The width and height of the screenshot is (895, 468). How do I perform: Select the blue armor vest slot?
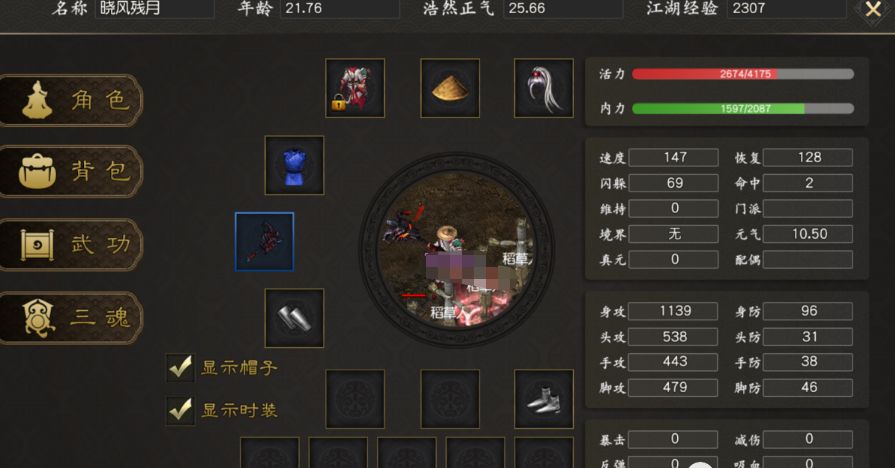(x=294, y=165)
